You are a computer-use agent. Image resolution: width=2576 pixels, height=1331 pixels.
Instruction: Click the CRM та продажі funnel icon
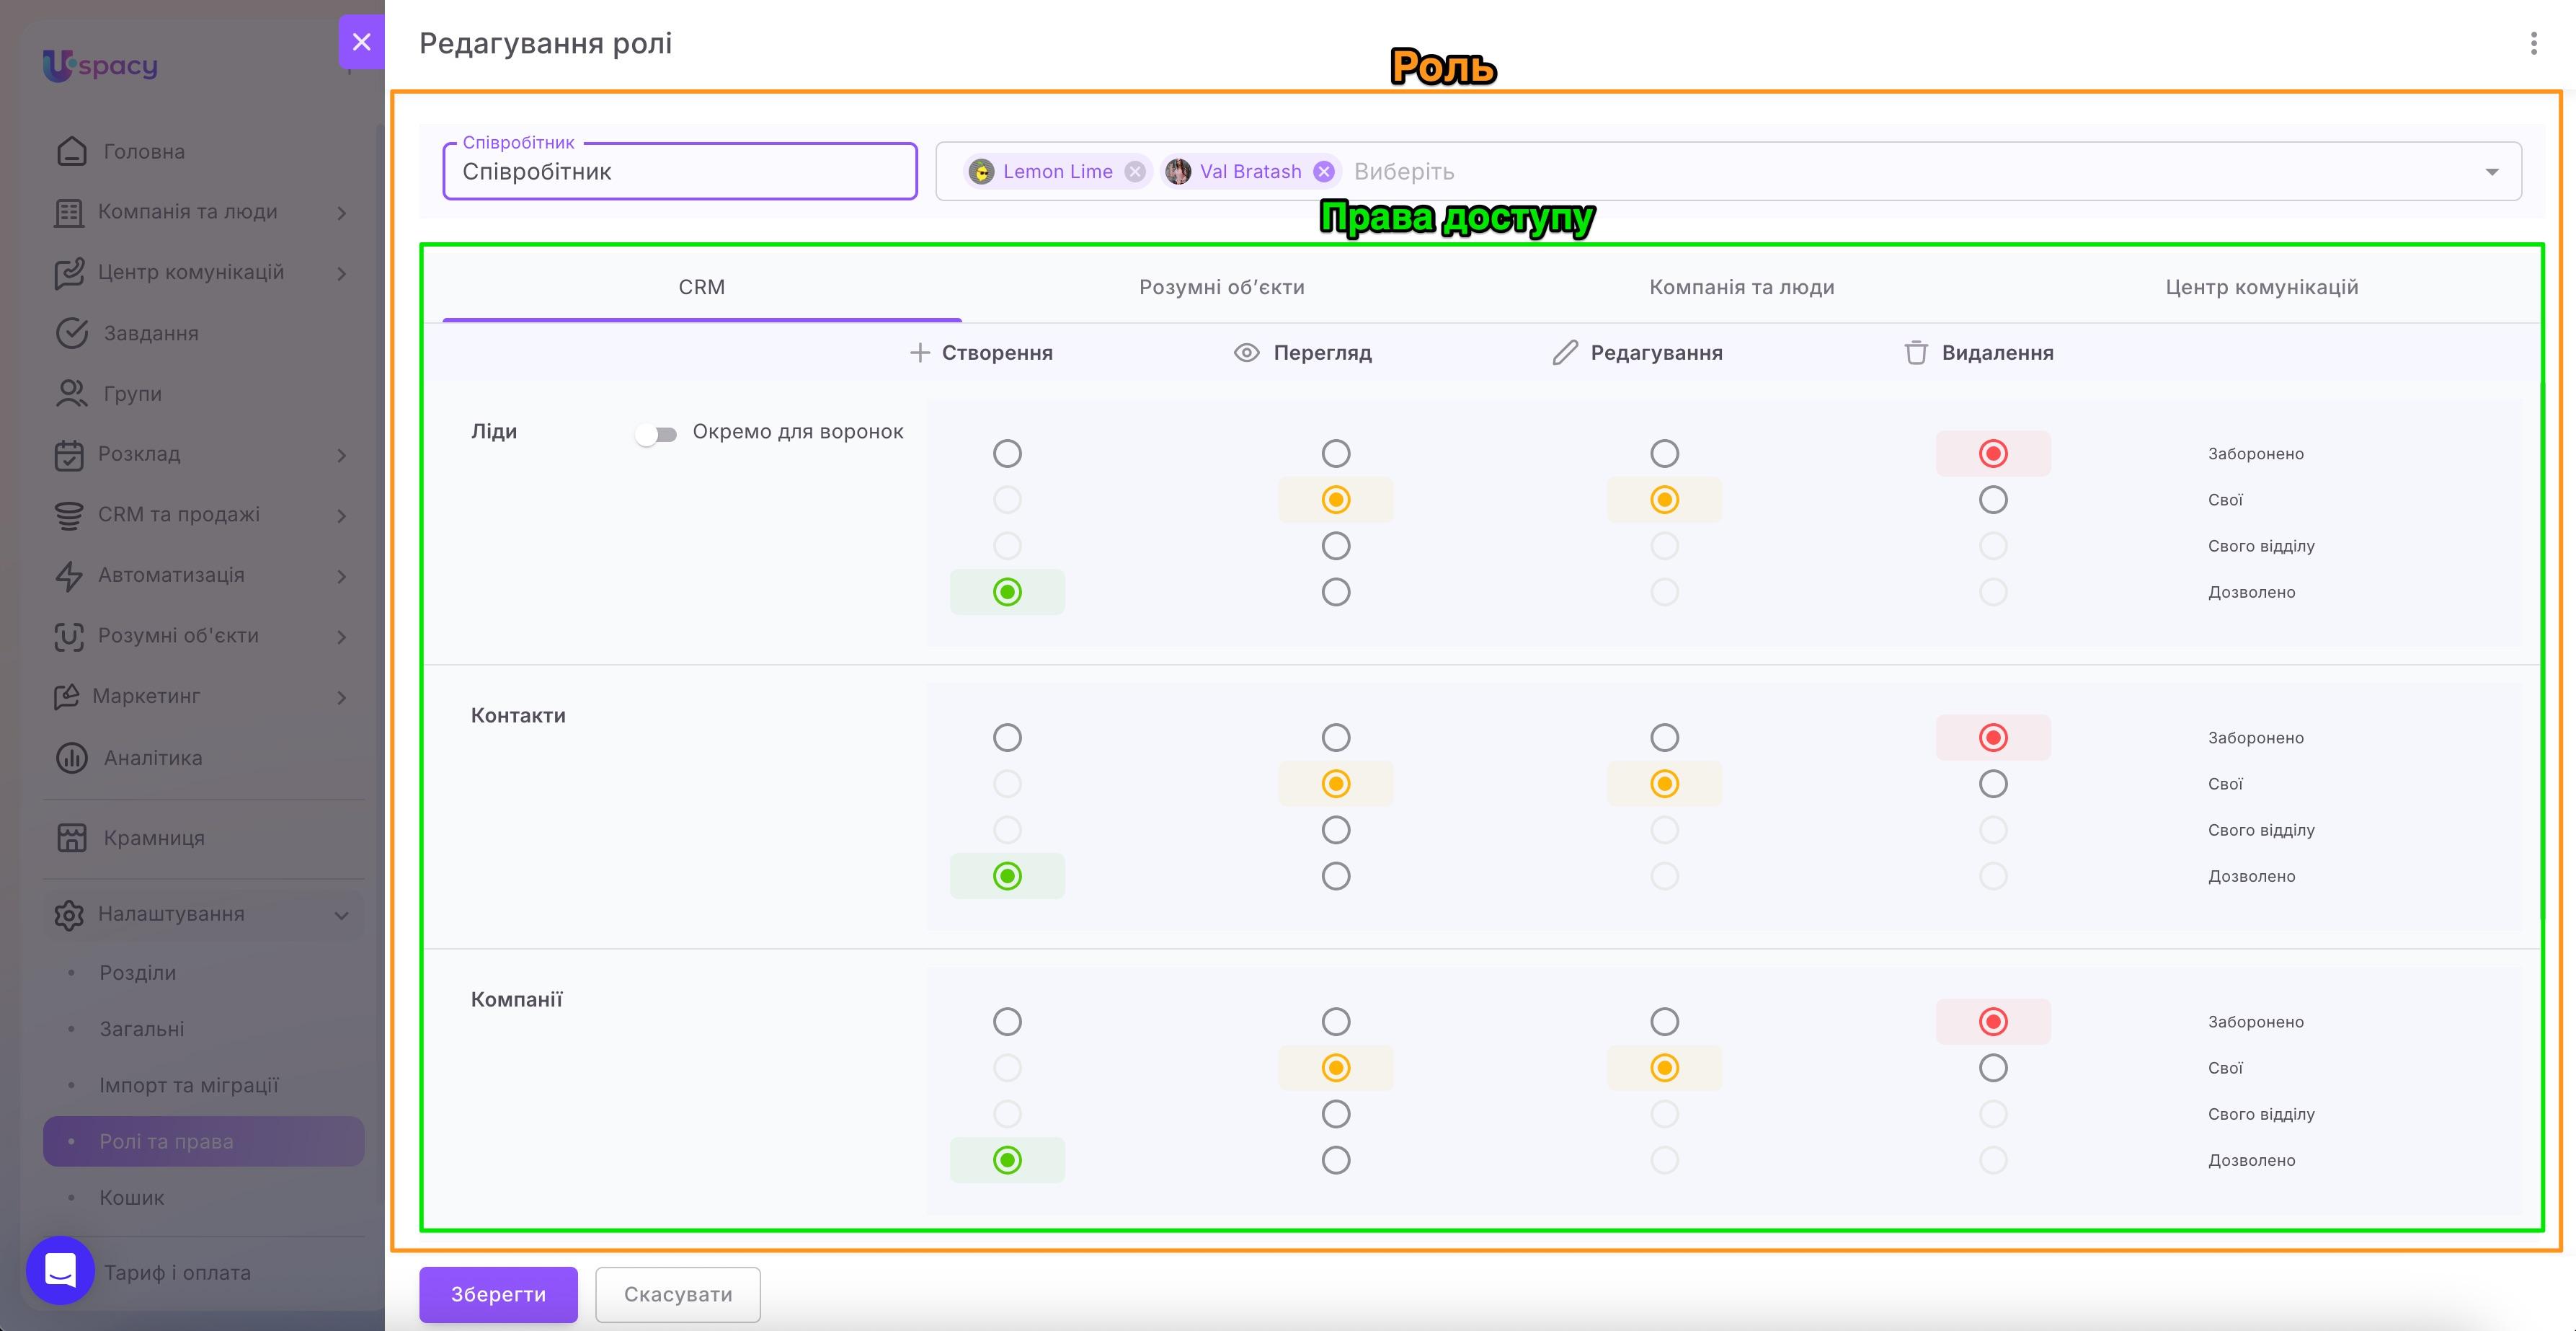(x=69, y=515)
